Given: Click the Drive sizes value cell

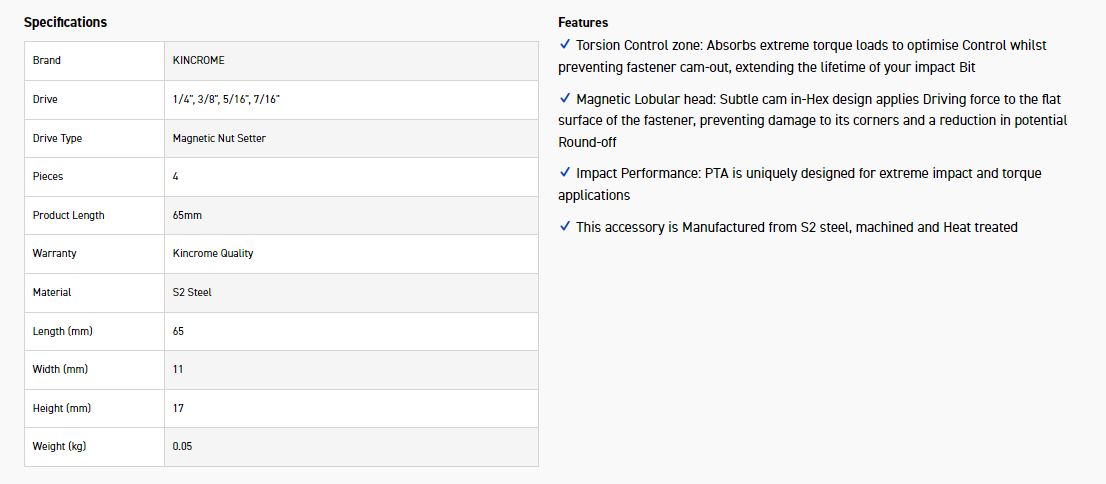Looking at the screenshot, I should 233,99.
